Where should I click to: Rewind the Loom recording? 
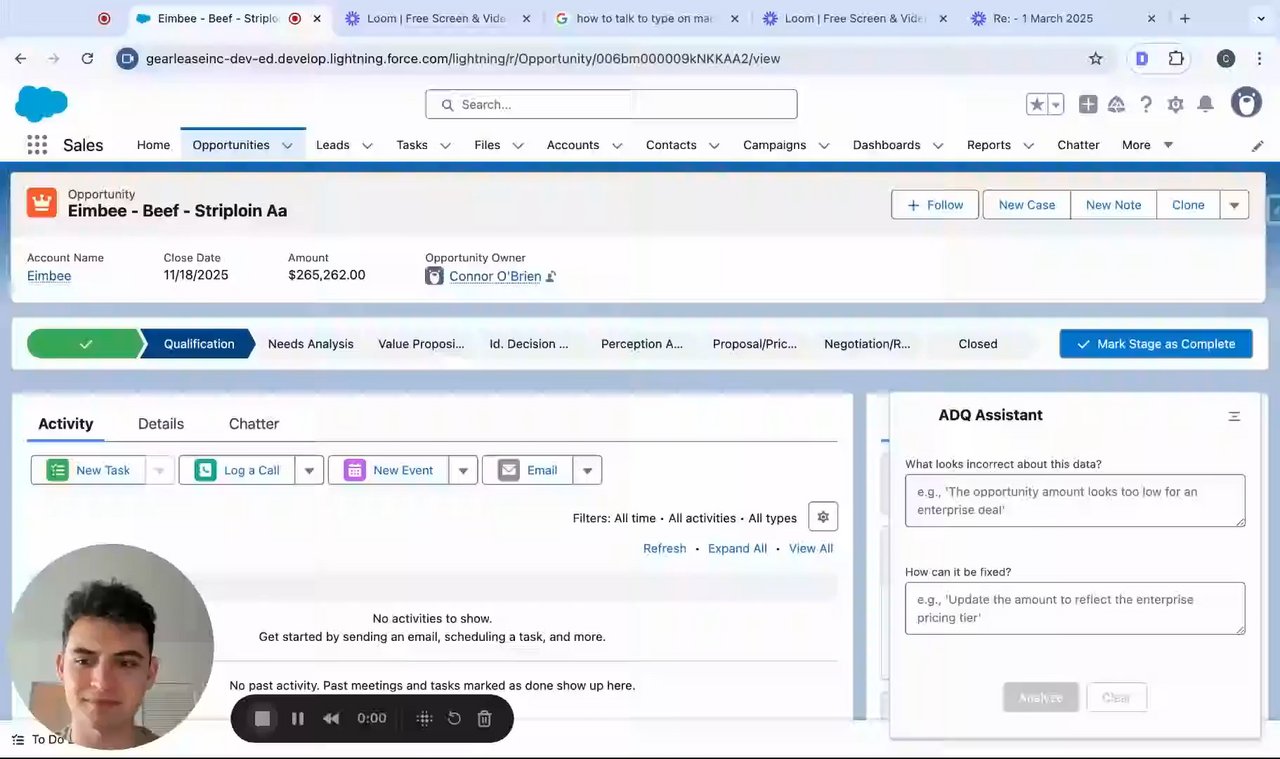331,718
